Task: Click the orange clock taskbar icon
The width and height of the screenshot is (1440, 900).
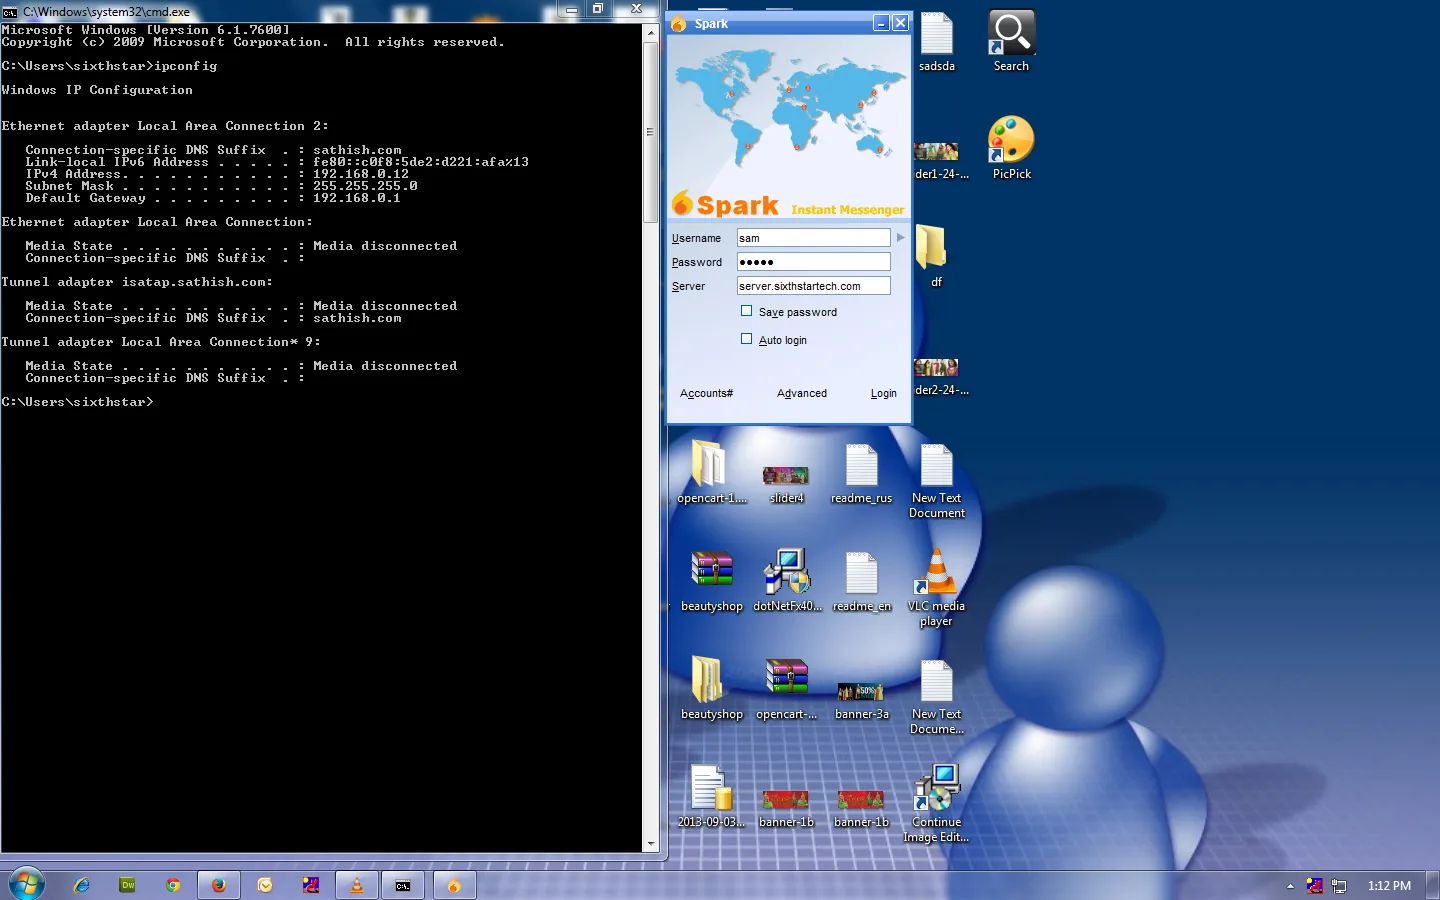Action: tap(265, 885)
